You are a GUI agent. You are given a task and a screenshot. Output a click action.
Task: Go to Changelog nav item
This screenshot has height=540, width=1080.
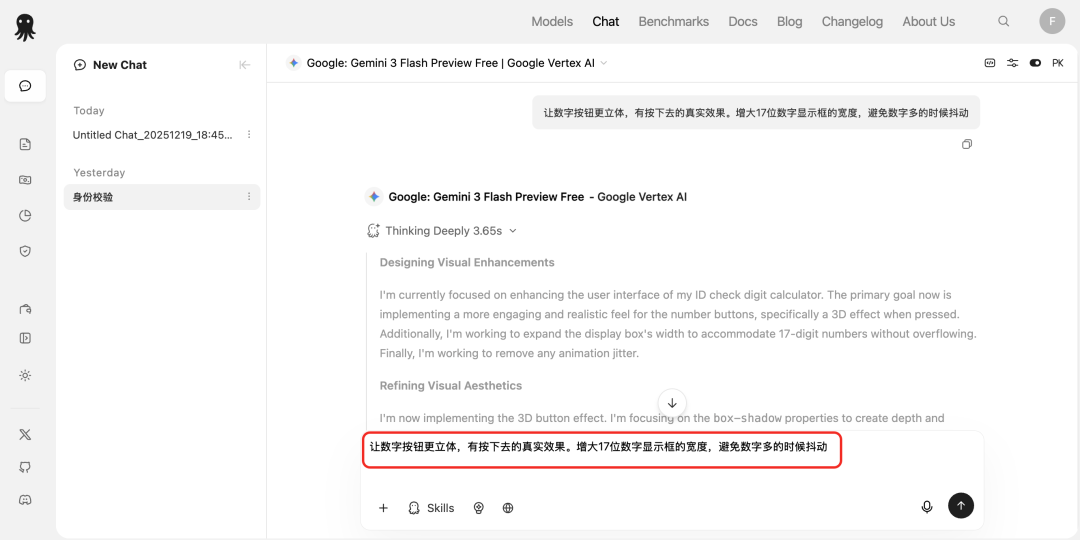[852, 21]
